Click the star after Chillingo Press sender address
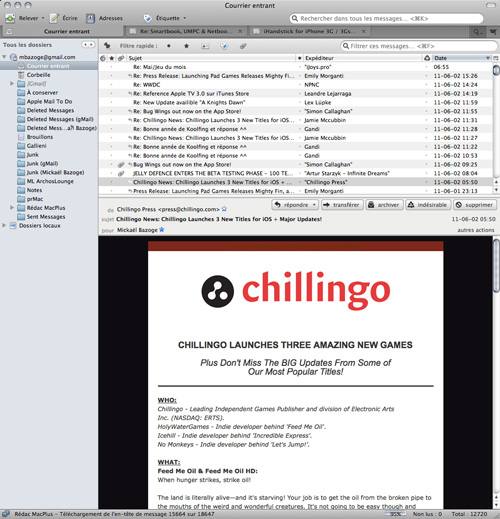This screenshot has width=500, height=519. point(224,209)
